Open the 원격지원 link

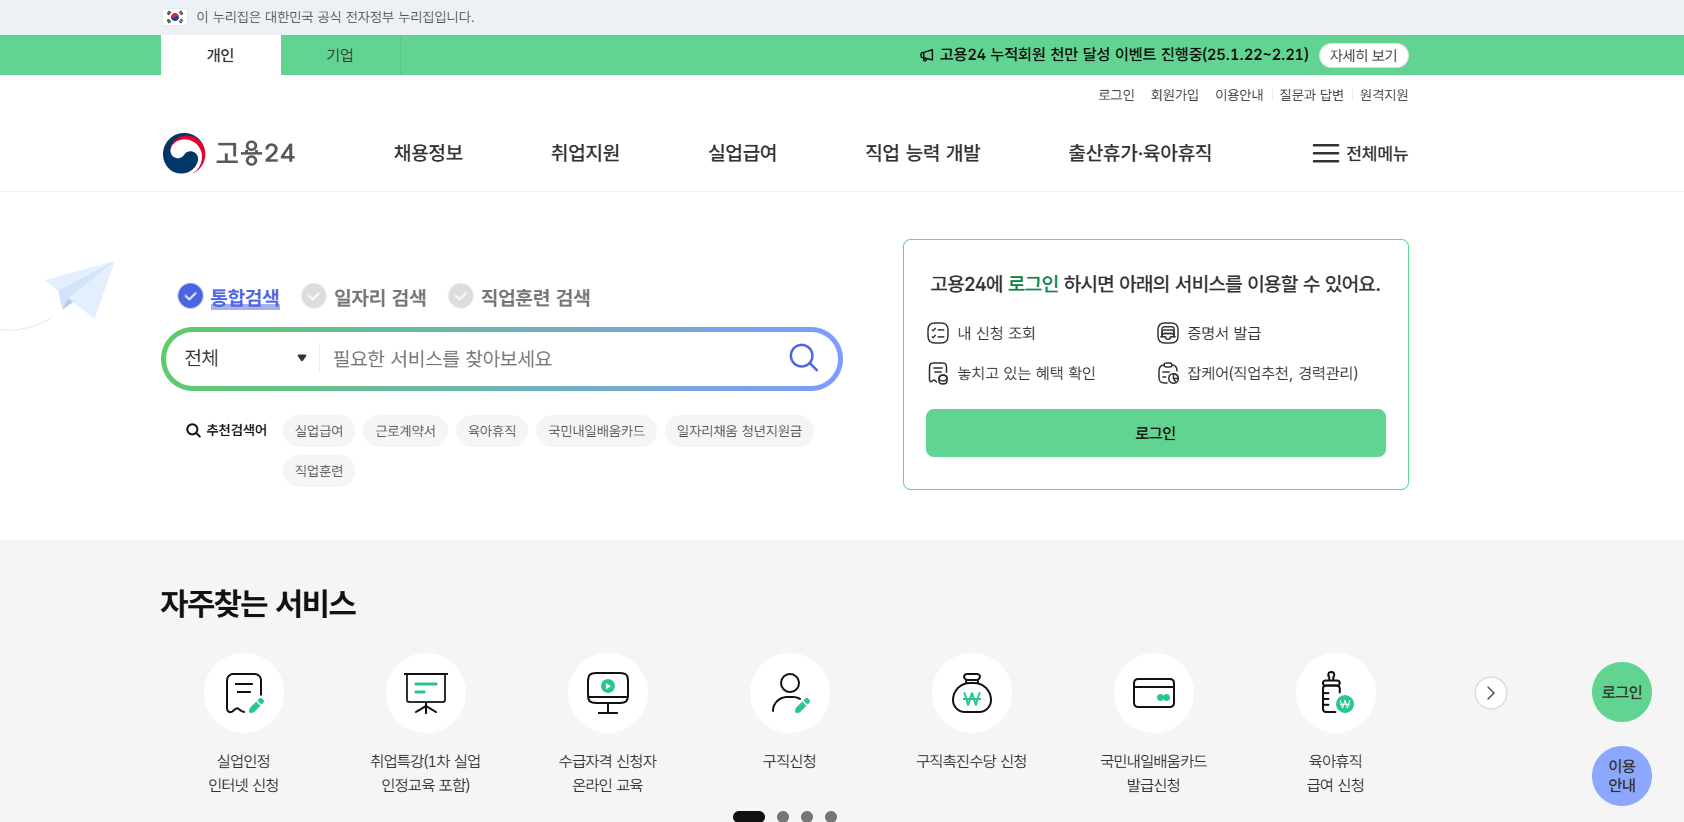[1383, 95]
